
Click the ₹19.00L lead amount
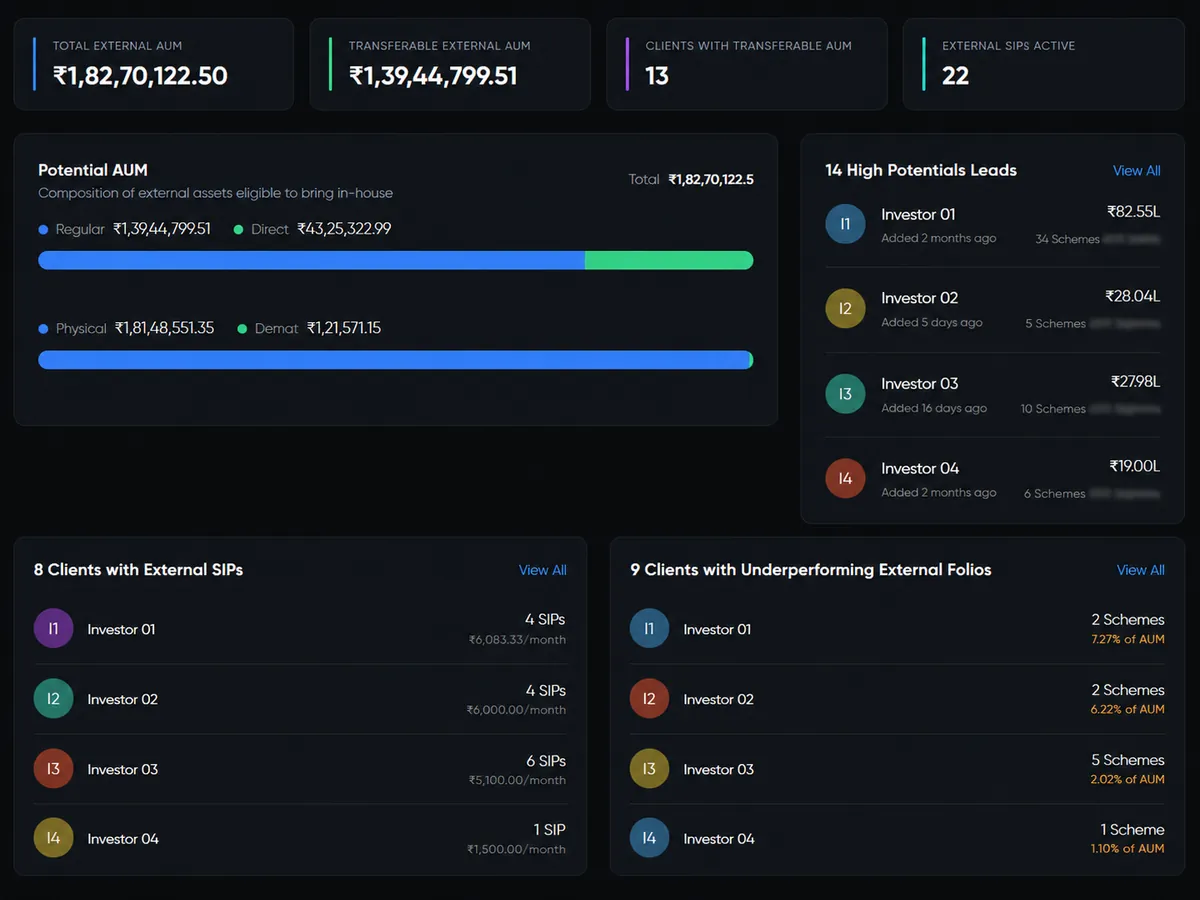pos(1135,467)
